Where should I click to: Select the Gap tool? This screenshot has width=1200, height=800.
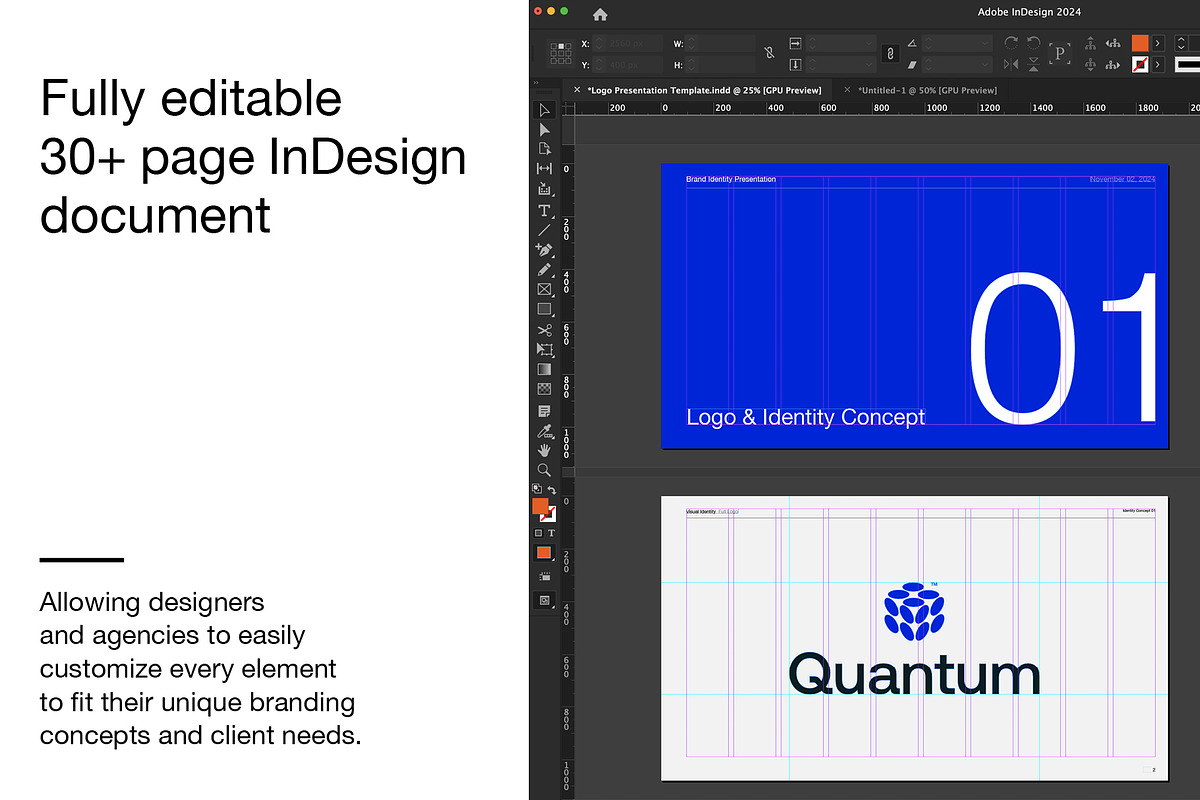(x=544, y=169)
